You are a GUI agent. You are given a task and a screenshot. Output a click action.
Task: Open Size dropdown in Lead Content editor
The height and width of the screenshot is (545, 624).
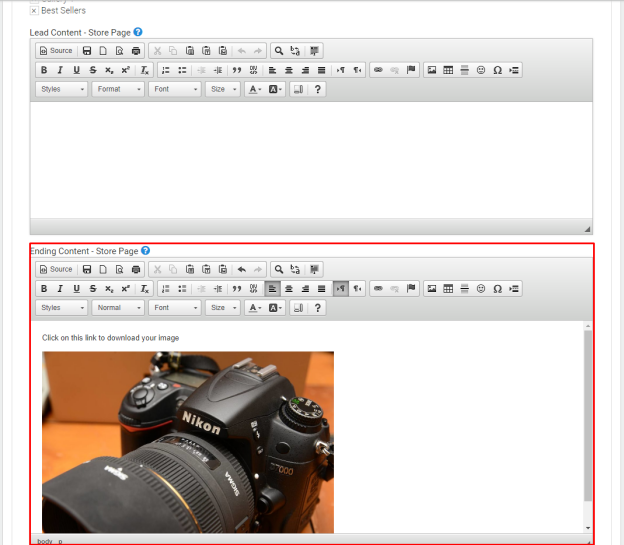pos(223,89)
